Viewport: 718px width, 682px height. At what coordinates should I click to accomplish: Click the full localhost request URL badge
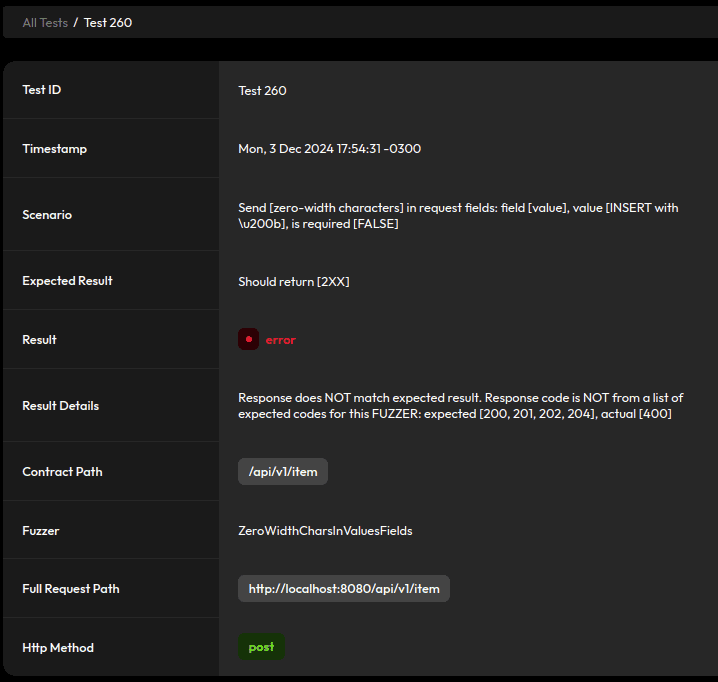344,589
